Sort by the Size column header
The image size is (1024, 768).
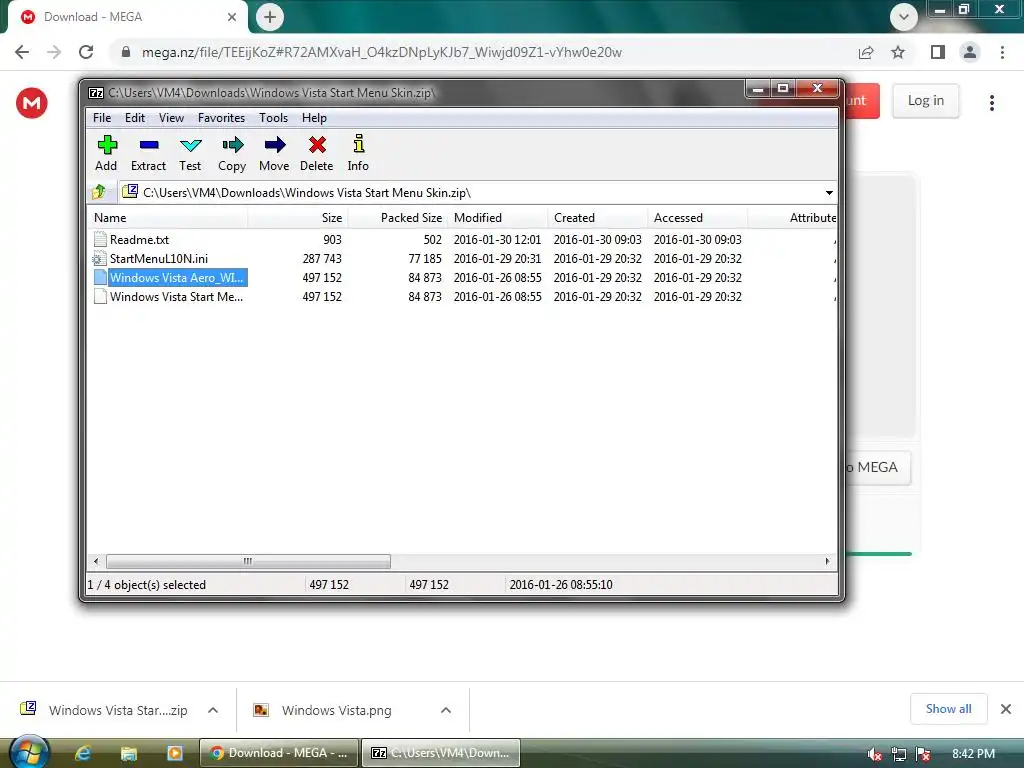(x=298, y=217)
